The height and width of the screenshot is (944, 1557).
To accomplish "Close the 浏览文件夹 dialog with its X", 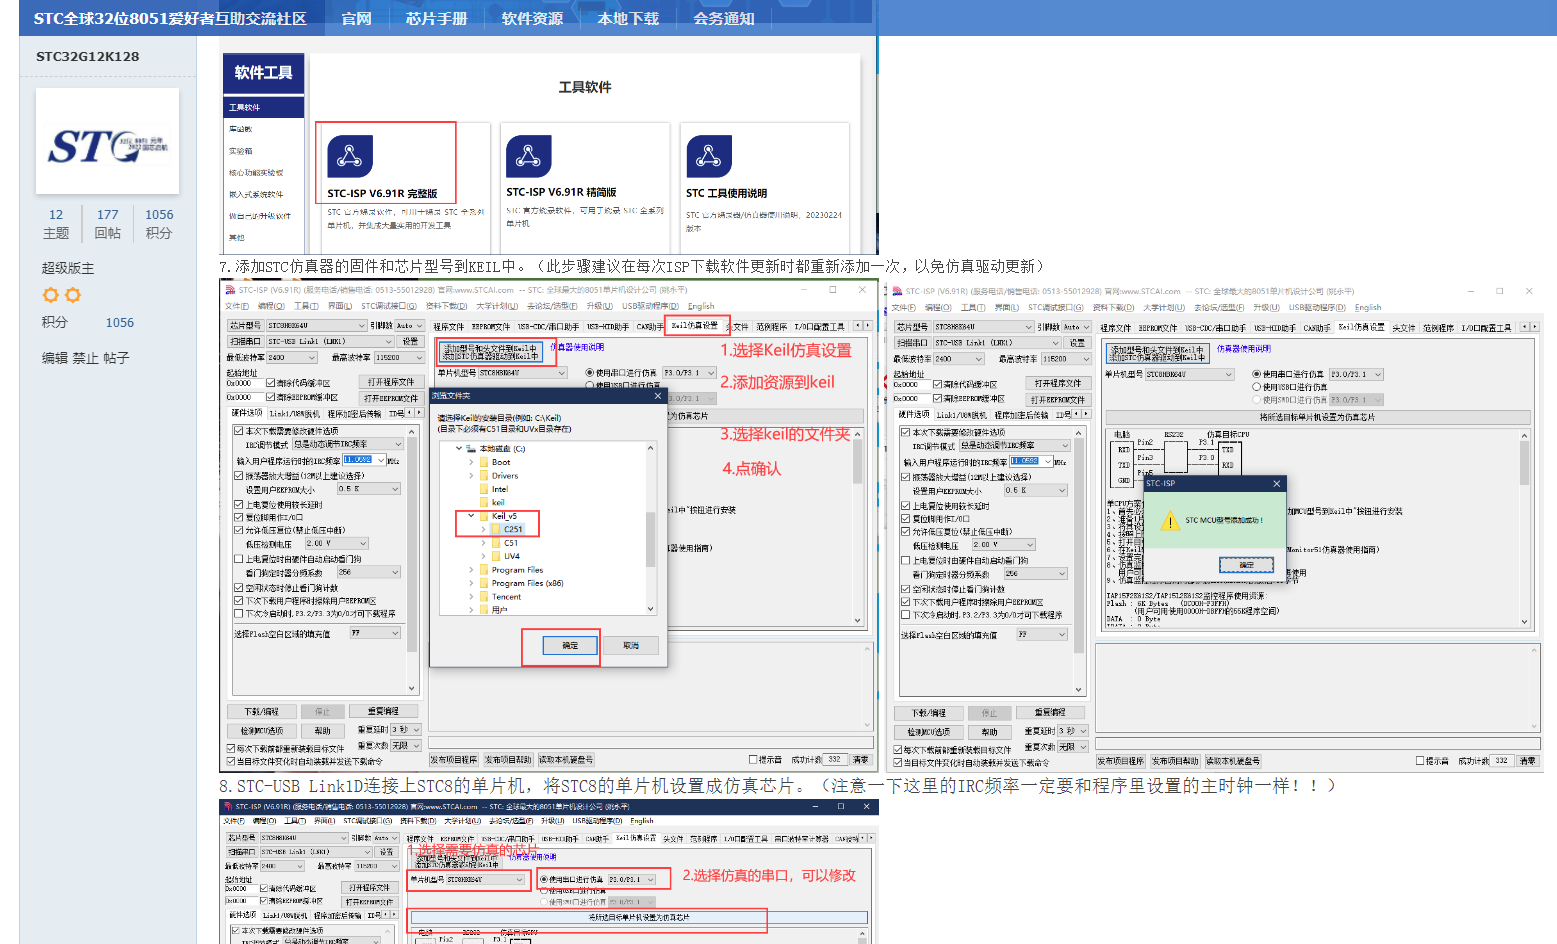I will pyautogui.click(x=657, y=396).
